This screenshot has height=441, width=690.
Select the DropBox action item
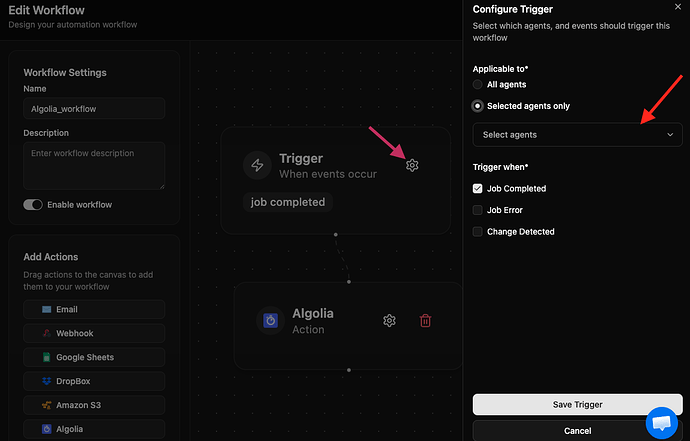pyautogui.click(x=94, y=381)
